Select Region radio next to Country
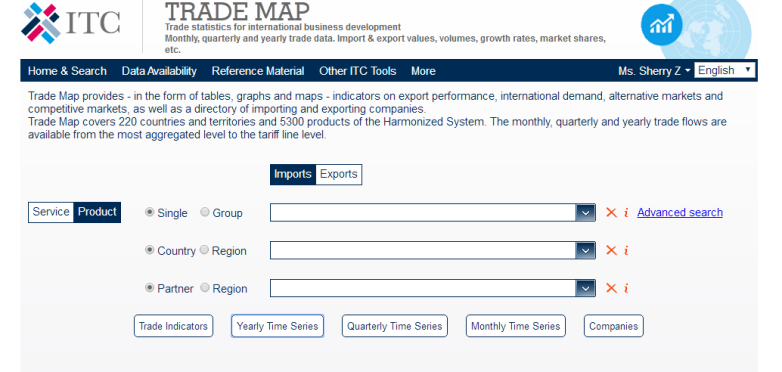This screenshot has height=372, width=782. coord(204,250)
